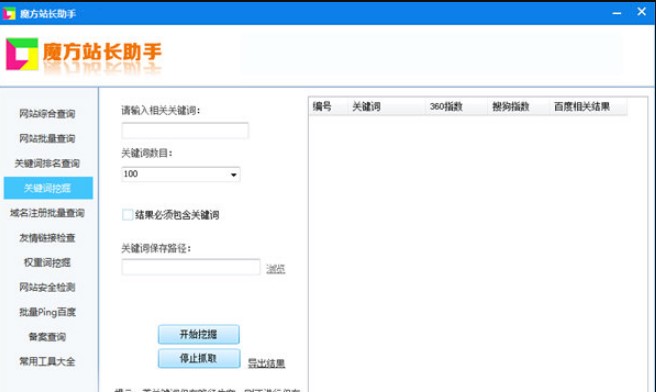The image size is (656, 392).
Task: Select the 关键词挖掘 sidebar item
Action: pyautogui.click(x=49, y=188)
